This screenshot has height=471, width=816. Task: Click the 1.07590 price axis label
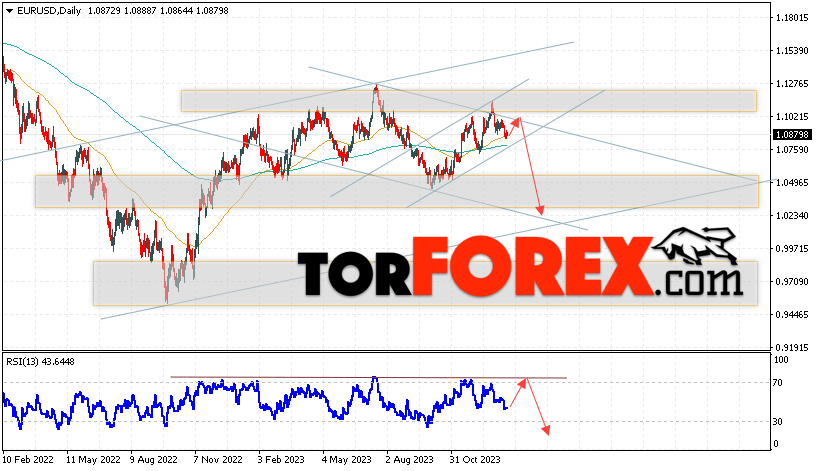[x=792, y=150]
